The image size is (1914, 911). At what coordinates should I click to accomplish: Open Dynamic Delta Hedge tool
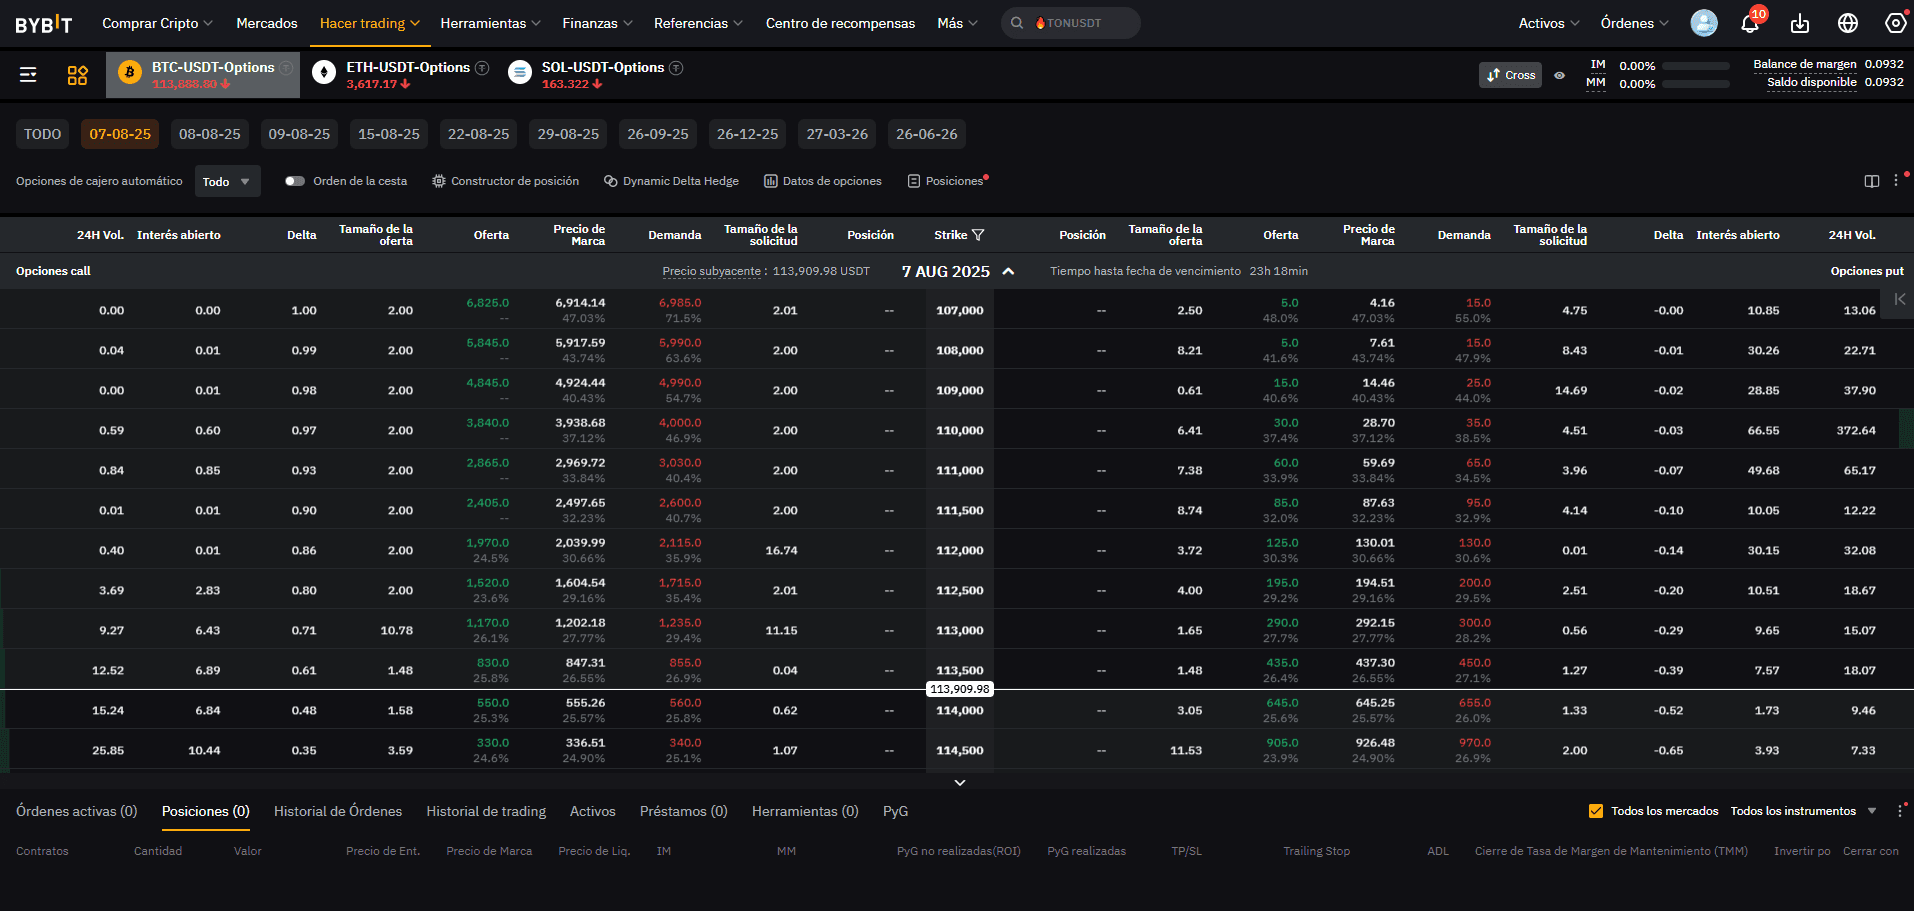(x=671, y=181)
